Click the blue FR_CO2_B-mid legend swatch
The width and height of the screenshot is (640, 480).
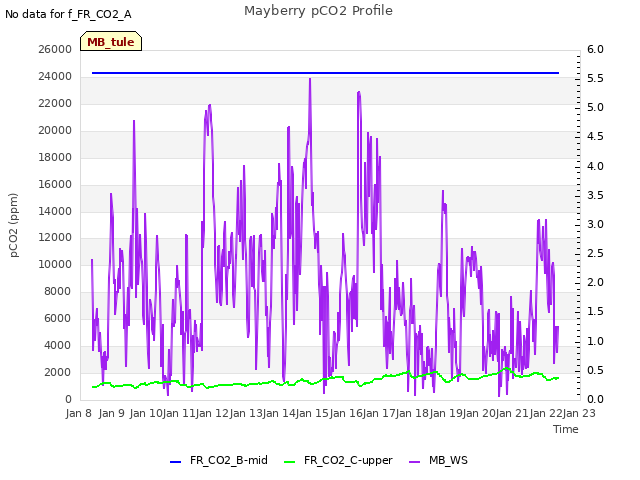(x=176, y=462)
